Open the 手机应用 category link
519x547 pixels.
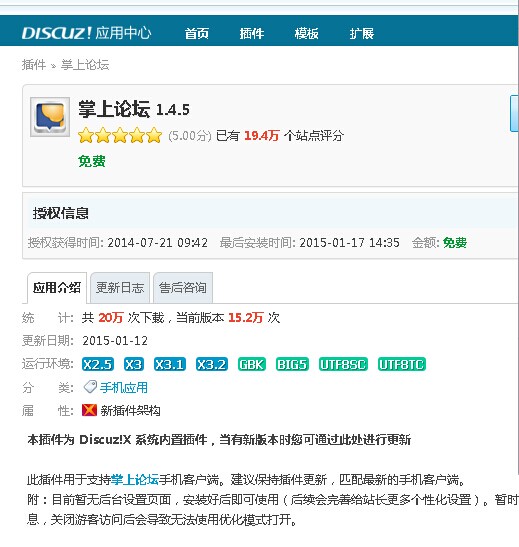pyautogui.click(x=124, y=388)
